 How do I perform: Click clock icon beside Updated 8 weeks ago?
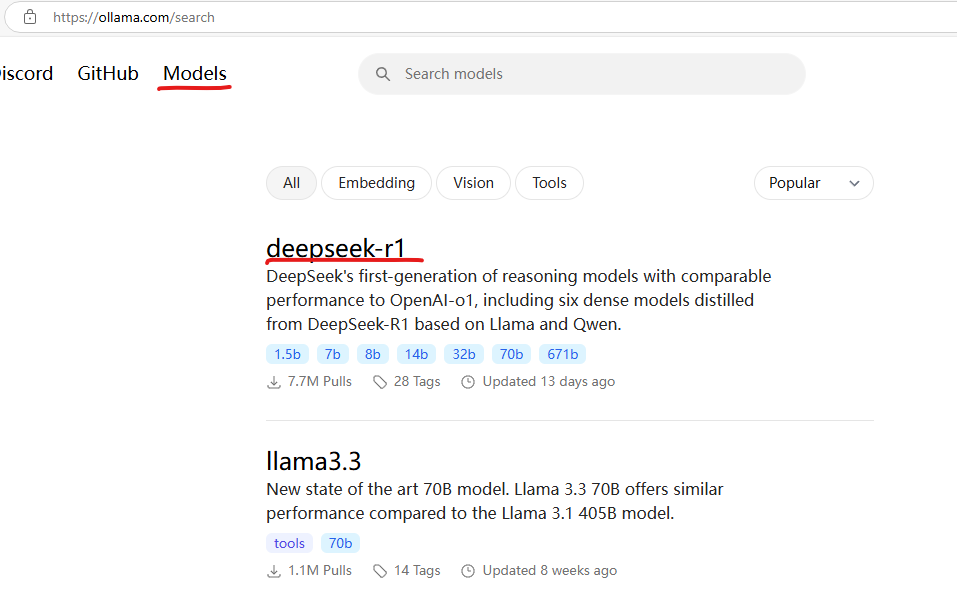coord(468,571)
